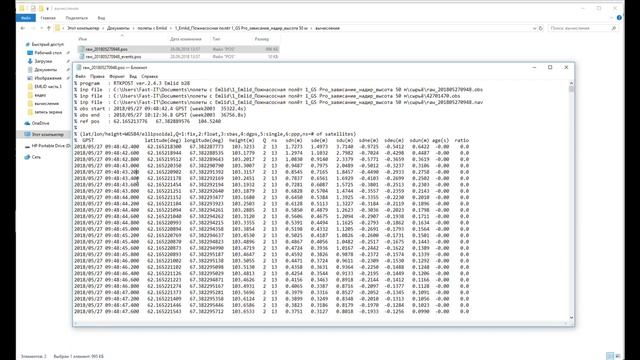
Task: Open EMLID часть 1 folder in sidebar
Action: 44,87
